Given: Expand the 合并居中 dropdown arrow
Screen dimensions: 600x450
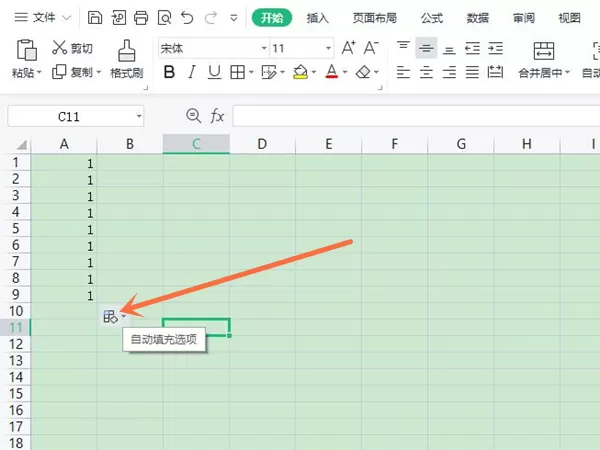Looking at the screenshot, I should (x=567, y=72).
